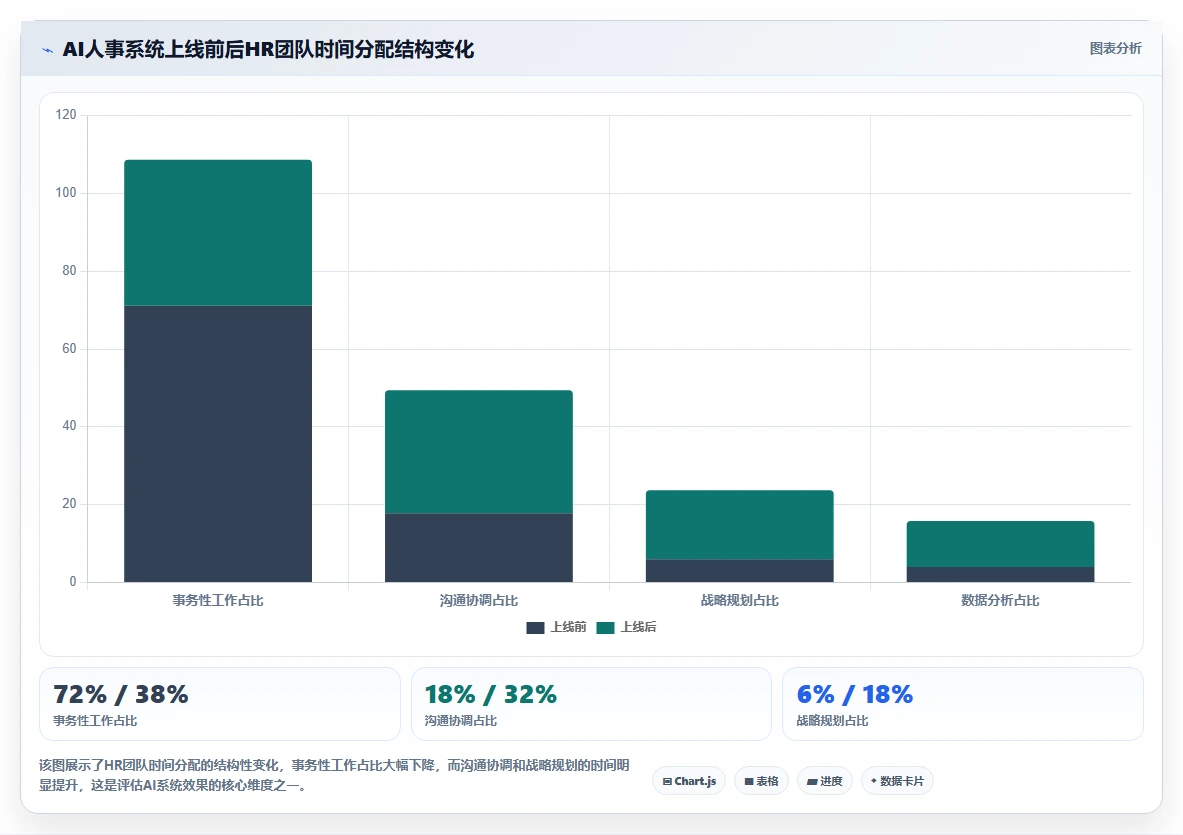
Task: Click the Chart.js tag chip
Action: pyautogui.click(x=689, y=781)
